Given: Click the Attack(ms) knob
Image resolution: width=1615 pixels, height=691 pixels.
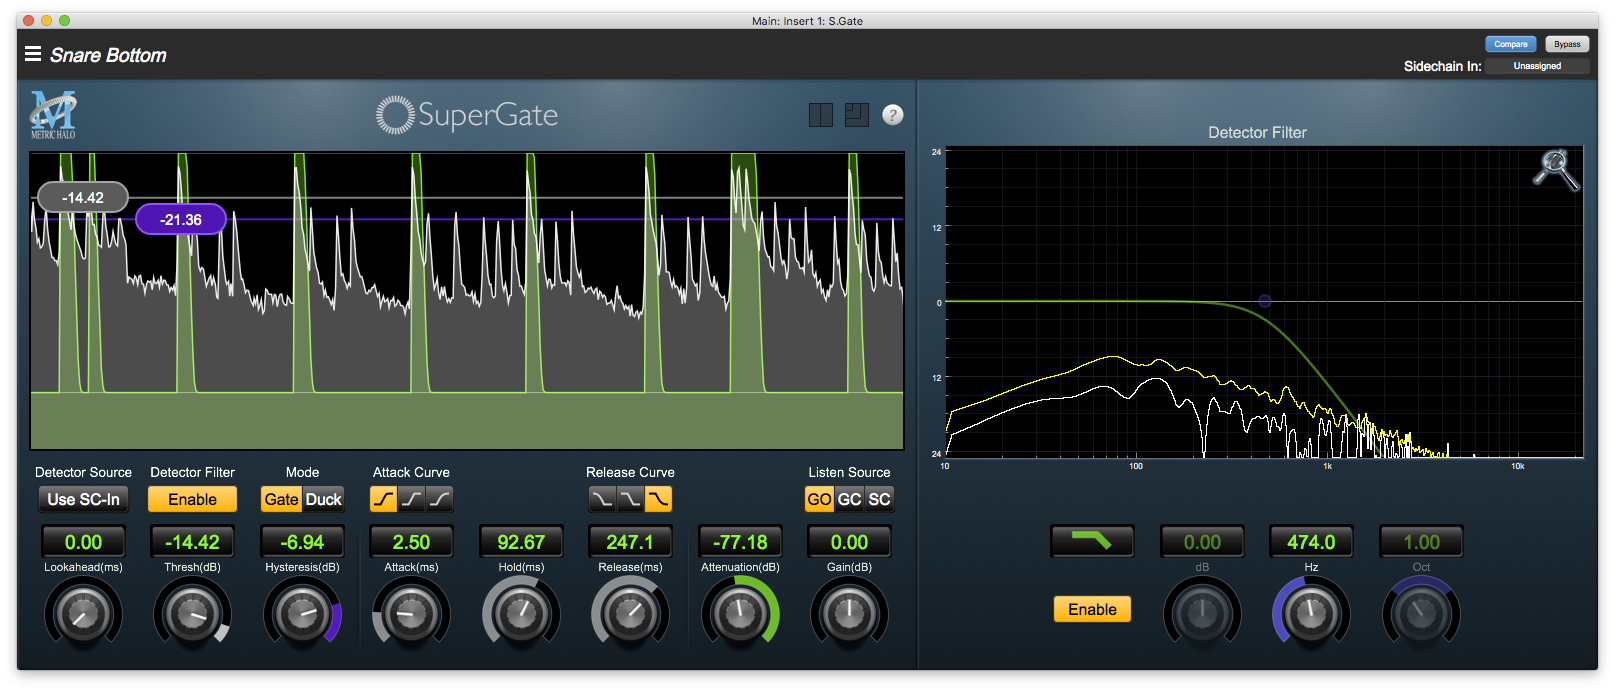Looking at the screenshot, I should tap(411, 614).
